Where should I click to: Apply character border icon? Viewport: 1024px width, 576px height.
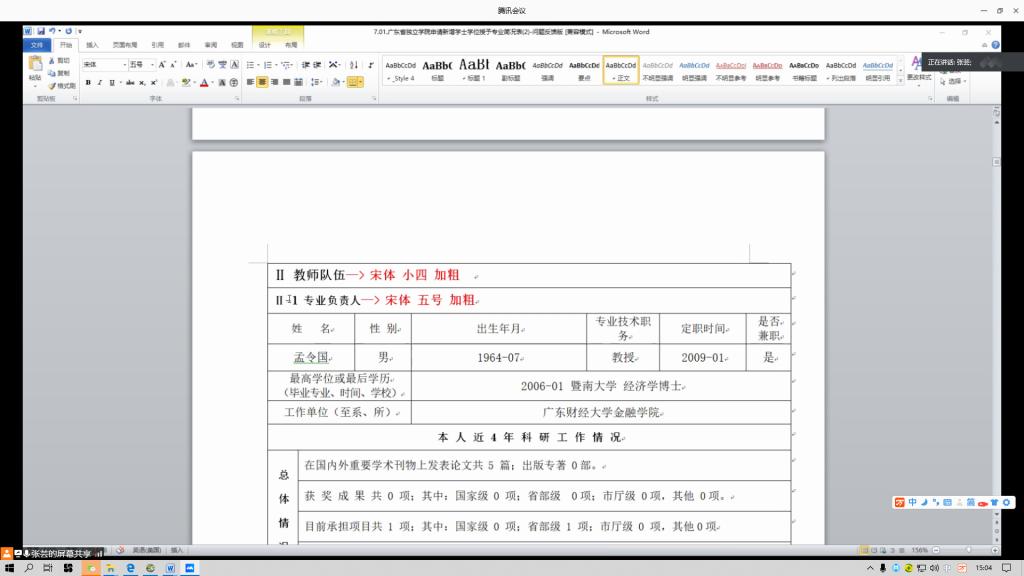[234, 65]
